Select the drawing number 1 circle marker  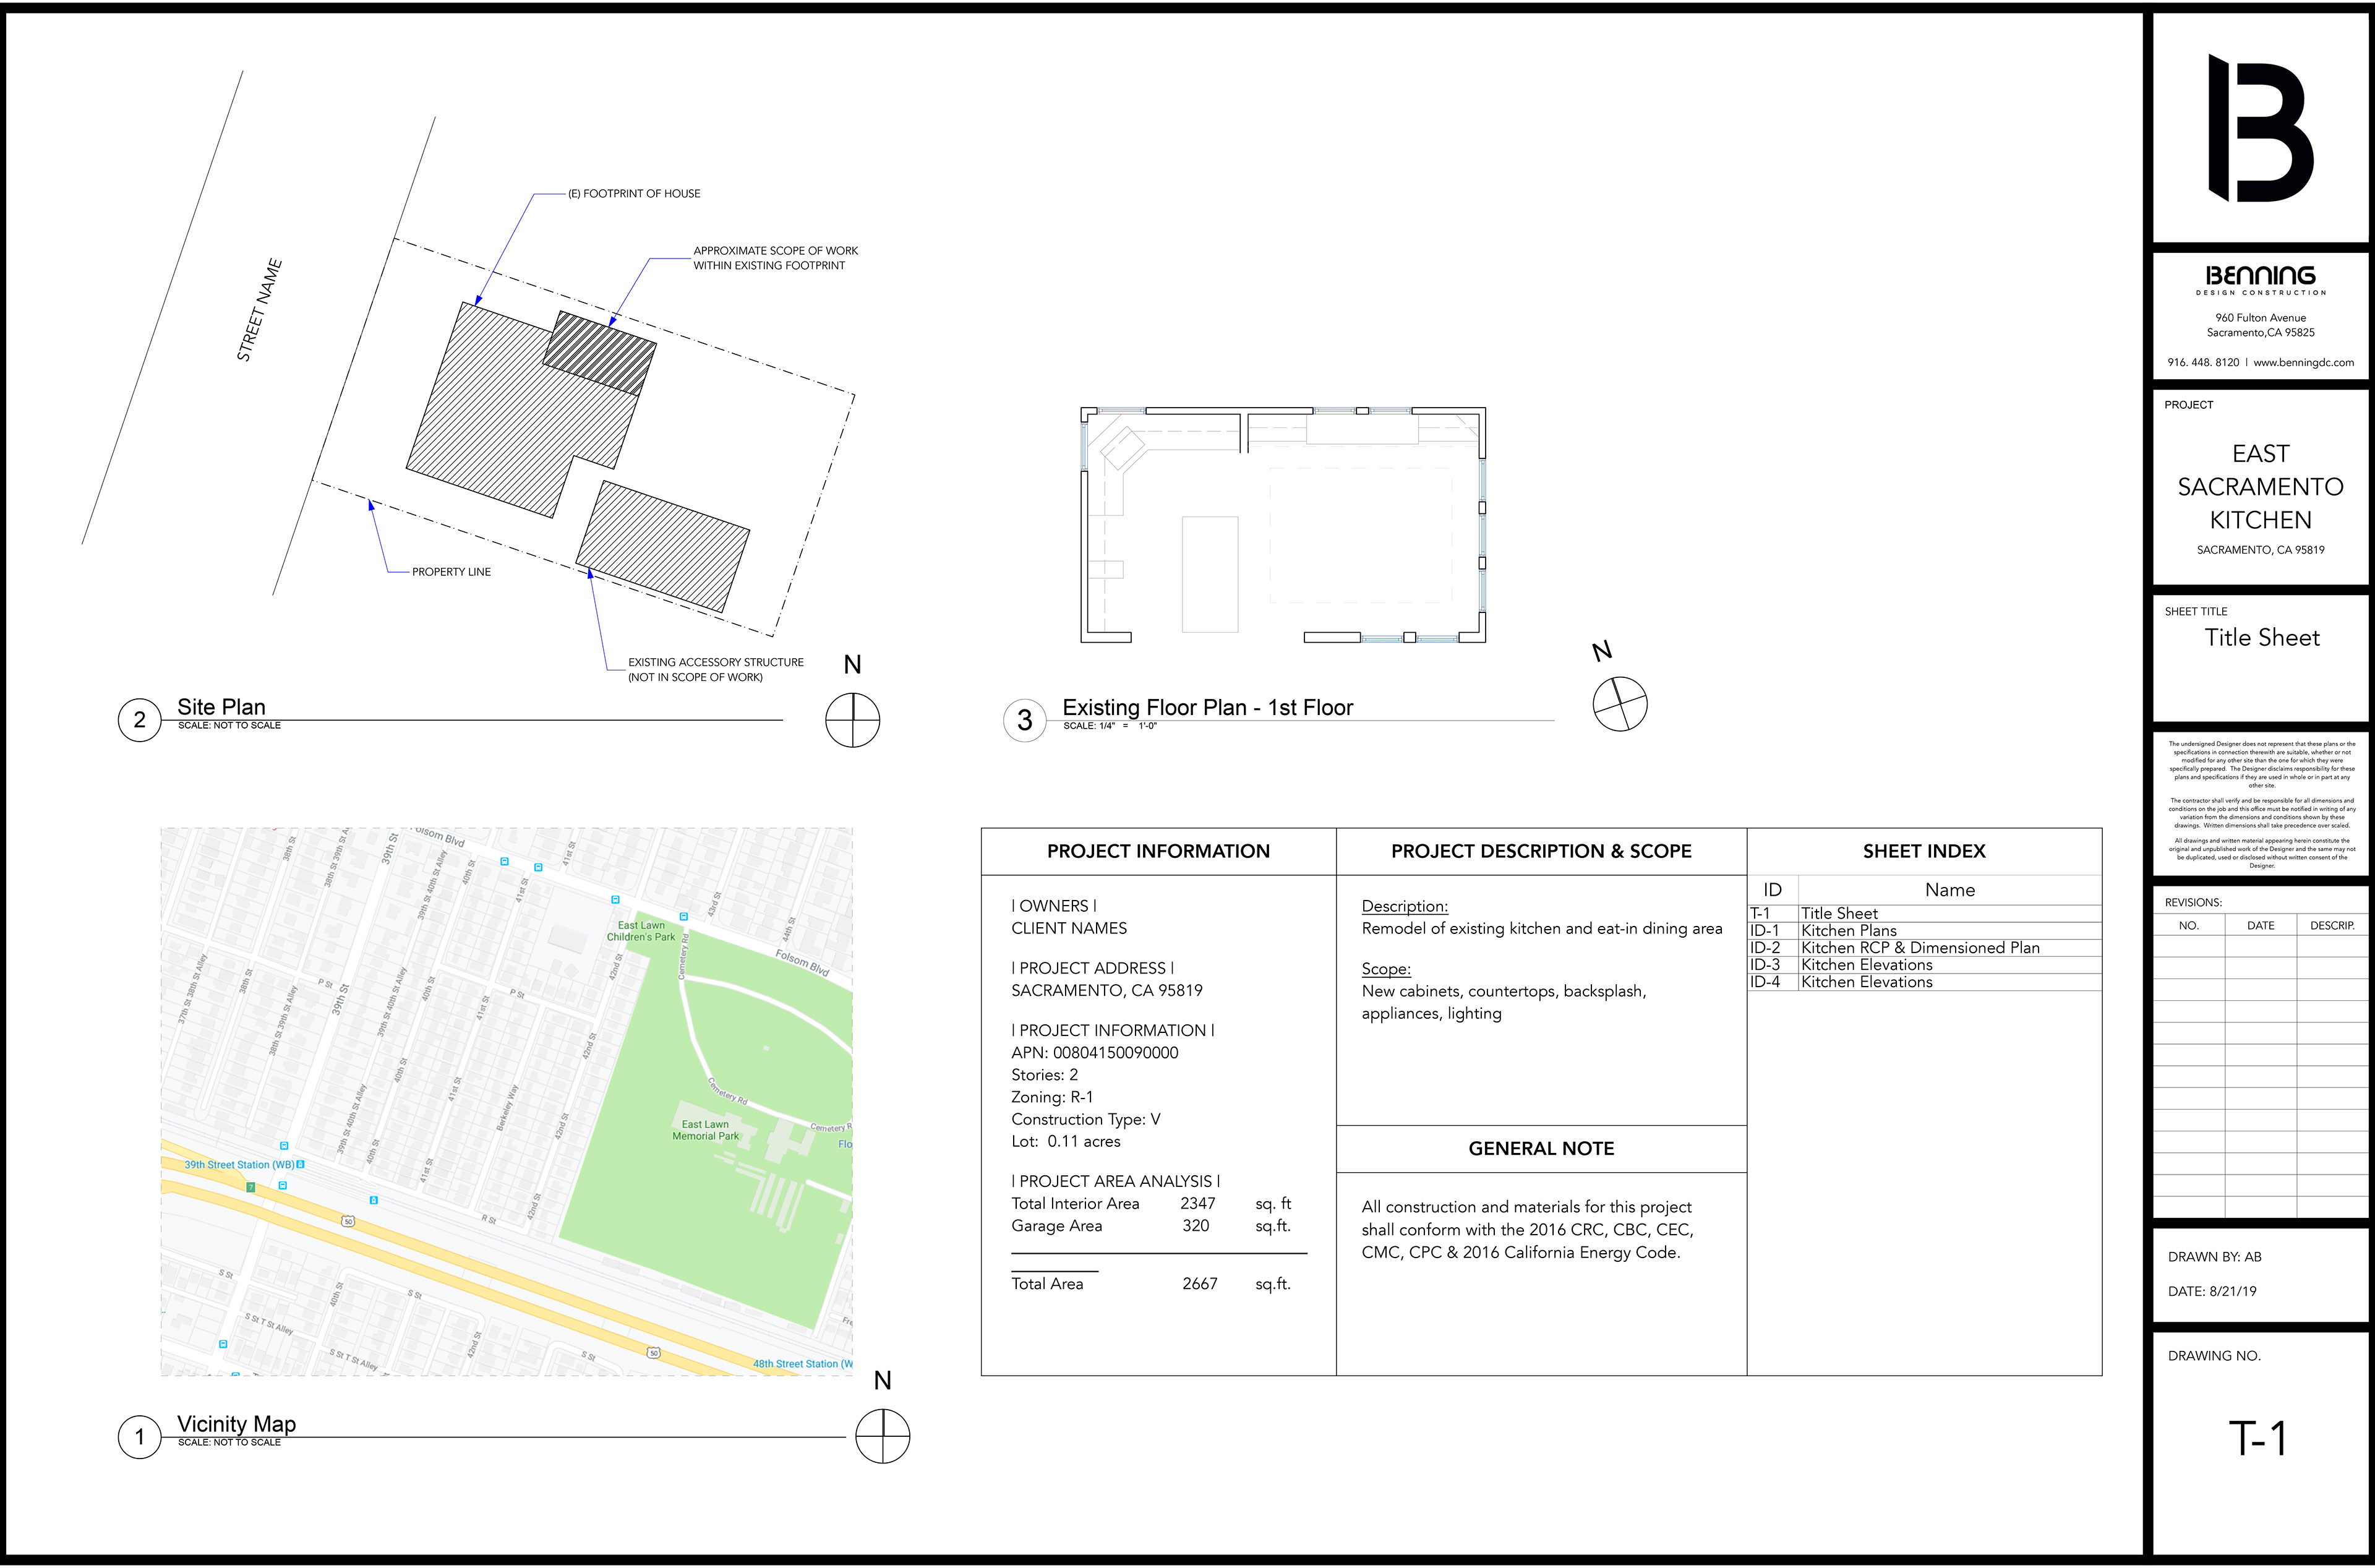139,1437
